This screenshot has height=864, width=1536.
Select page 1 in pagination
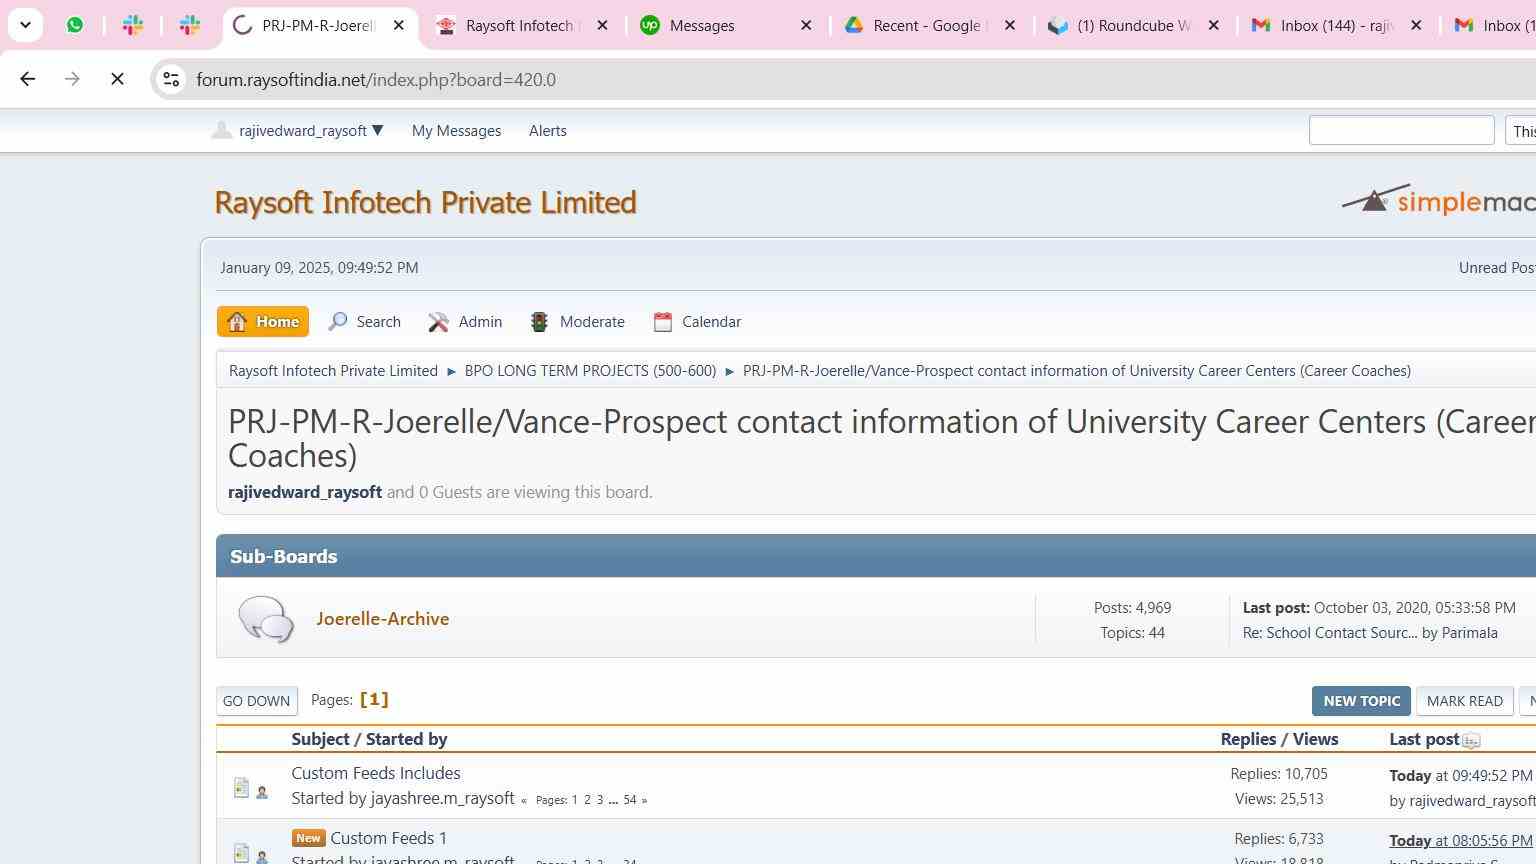pos(374,699)
